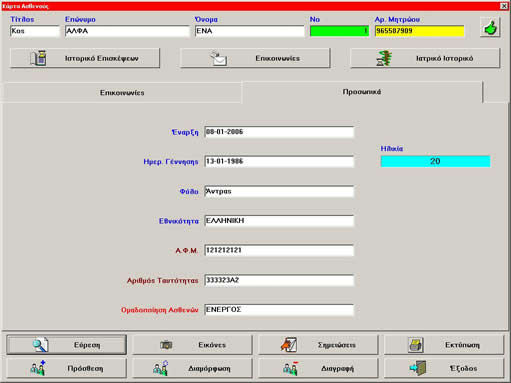Click the camera icon on Εικόνες
This screenshot has width=511, height=383.
(x=166, y=345)
